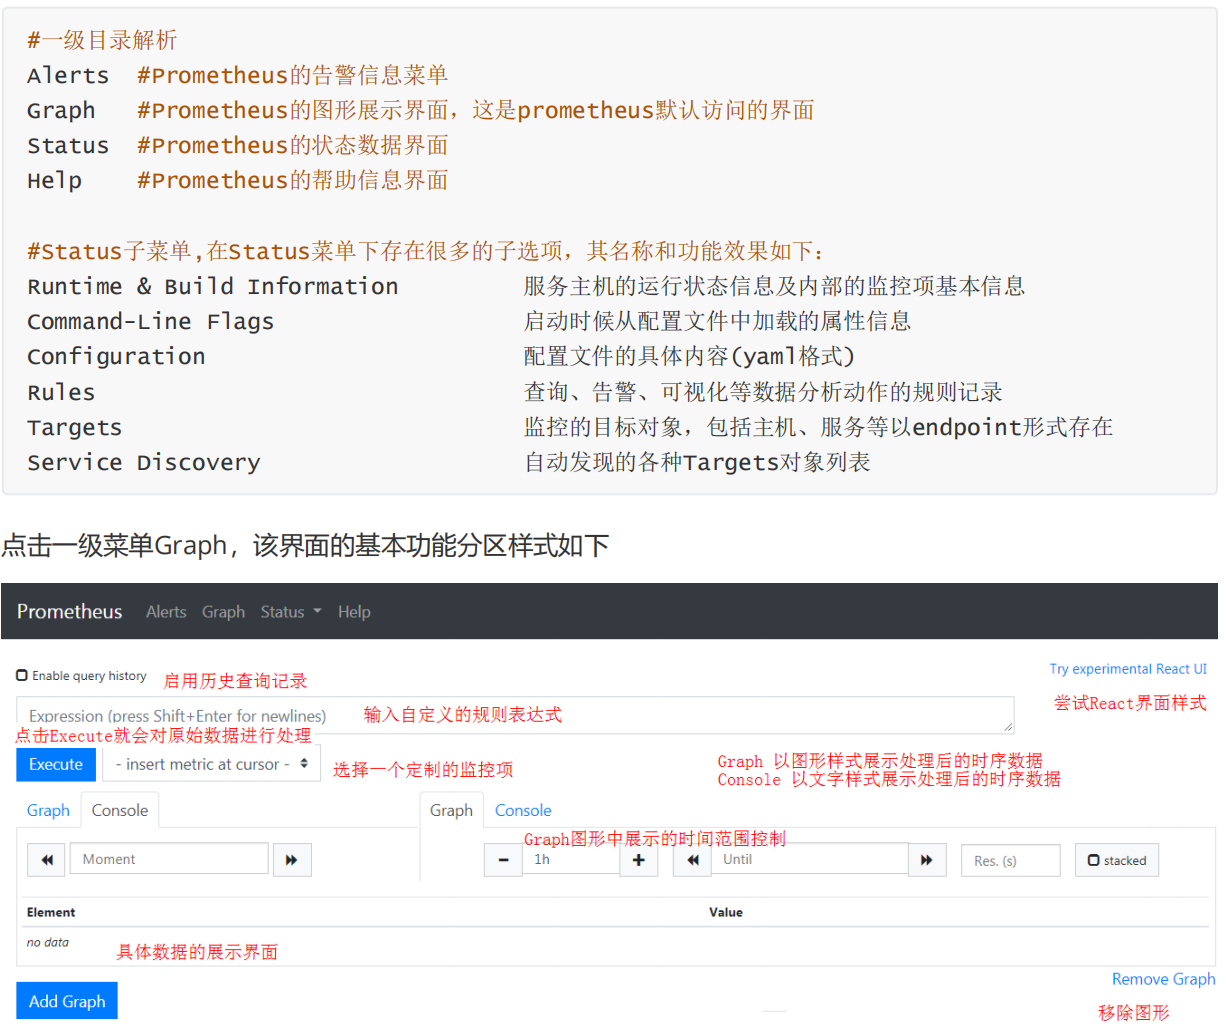Image resolution: width=1226 pixels, height=1026 pixels.
Task: Select the Graph tab in the right panel
Action: 451,810
